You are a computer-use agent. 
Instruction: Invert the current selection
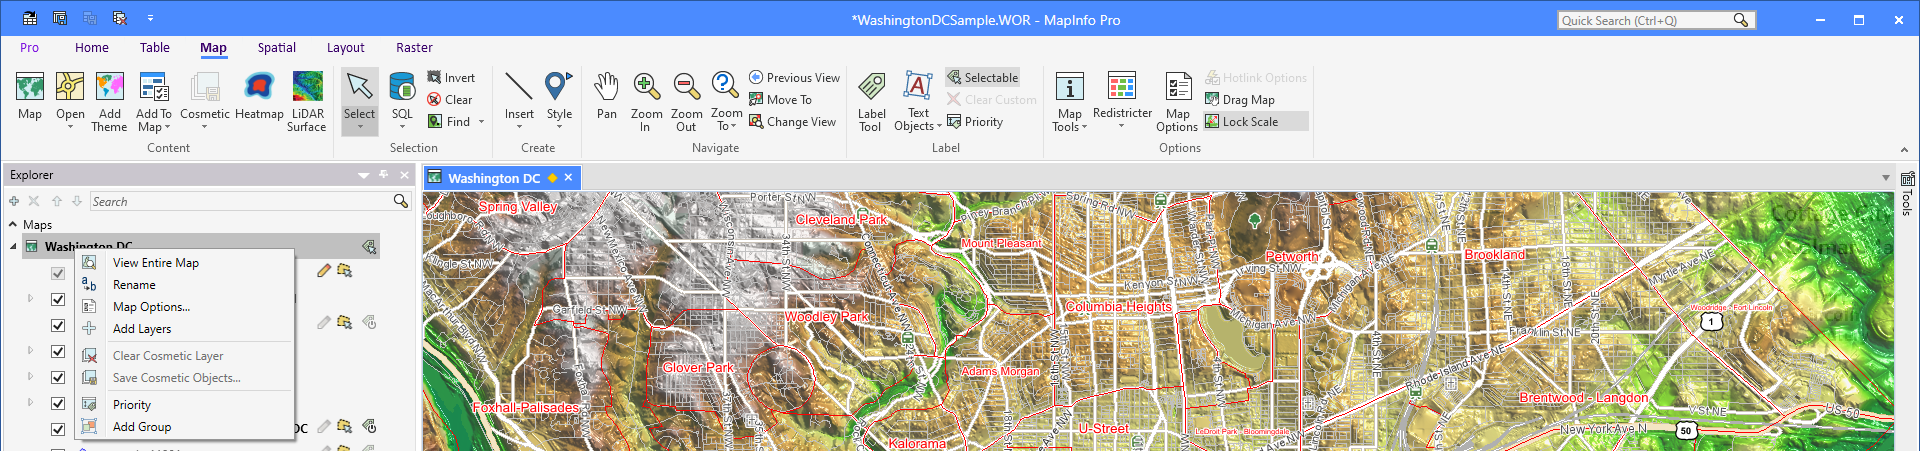pyautogui.click(x=451, y=78)
